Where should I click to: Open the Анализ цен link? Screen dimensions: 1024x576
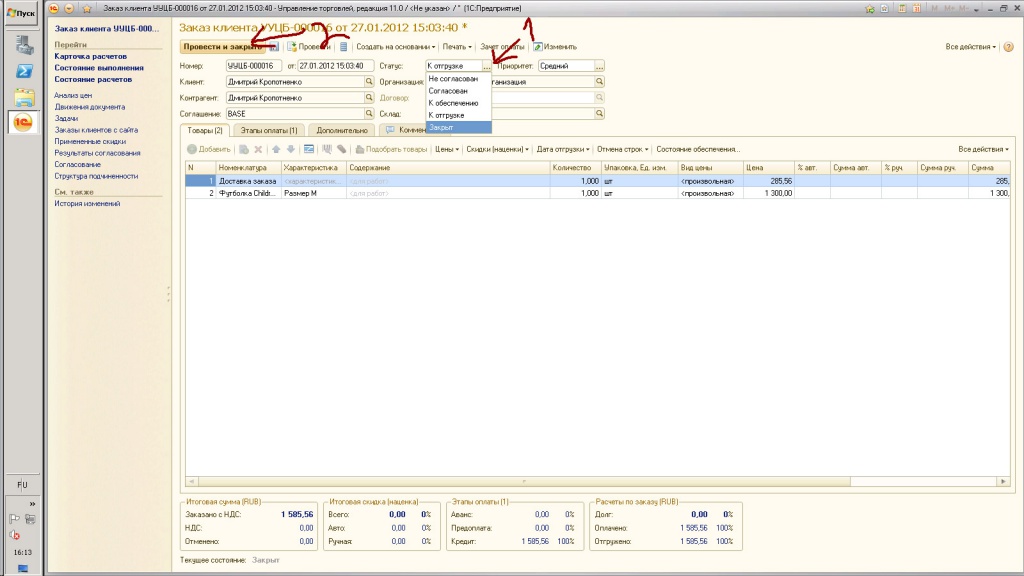[73, 95]
